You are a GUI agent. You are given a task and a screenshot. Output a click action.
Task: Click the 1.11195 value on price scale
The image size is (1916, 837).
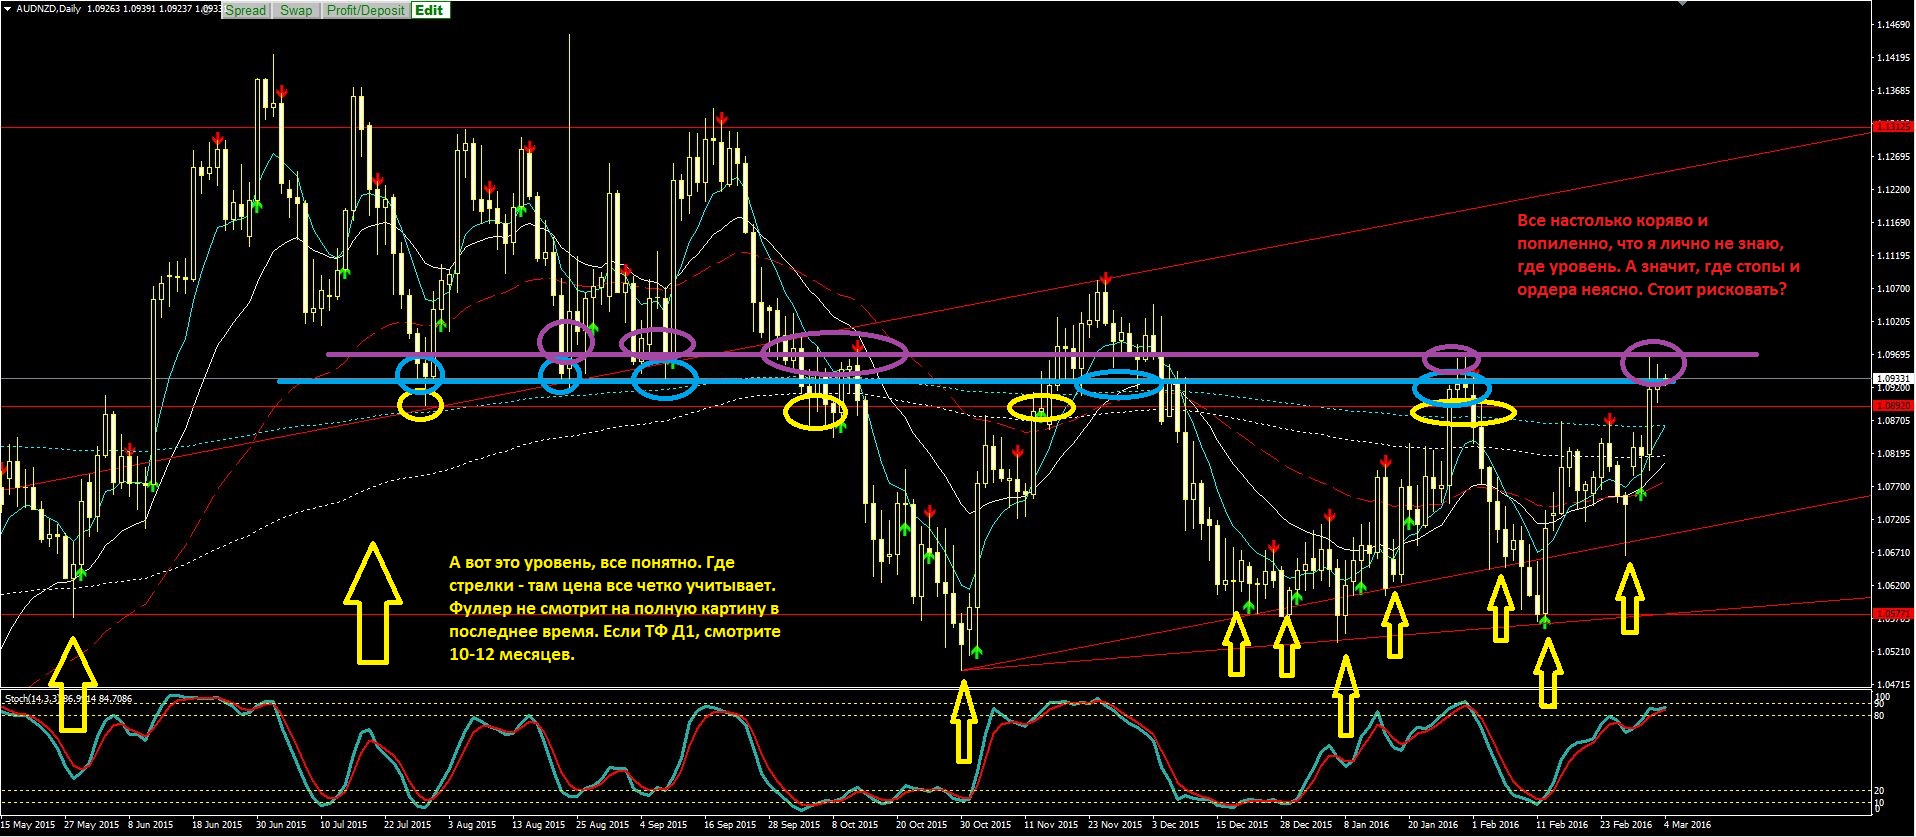1894,256
